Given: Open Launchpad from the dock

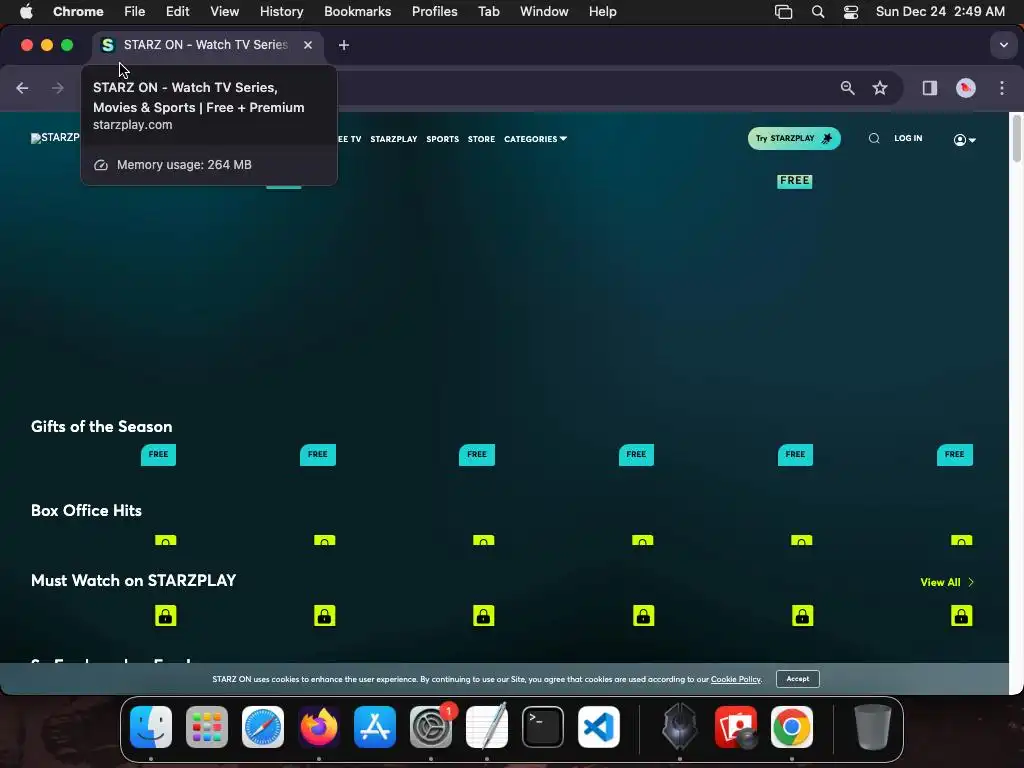Looking at the screenshot, I should click(x=207, y=727).
